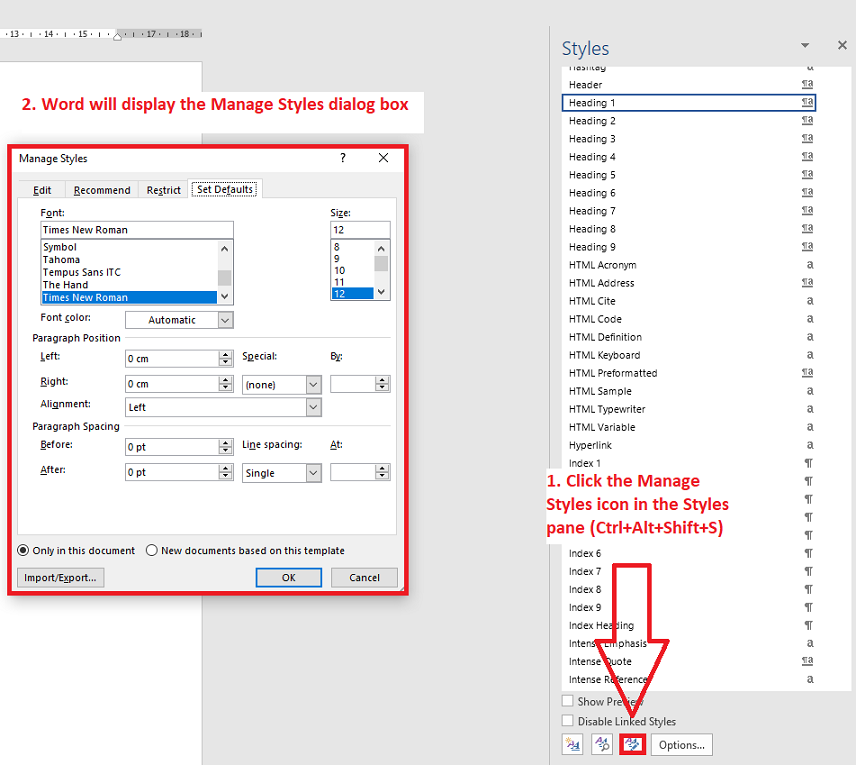Select the Set Defaults tab
This screenshot has height=765, width=856.
point(225,189)
